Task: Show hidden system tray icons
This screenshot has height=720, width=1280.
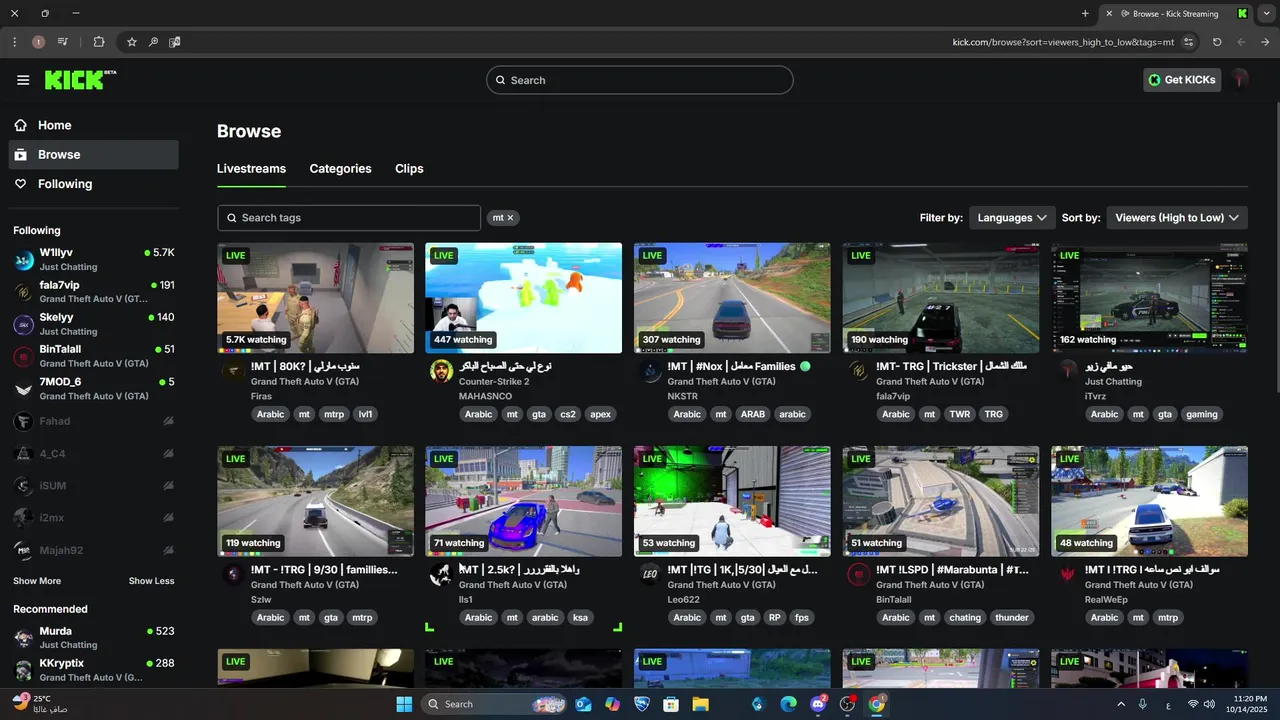Action: pos(1121,704)
